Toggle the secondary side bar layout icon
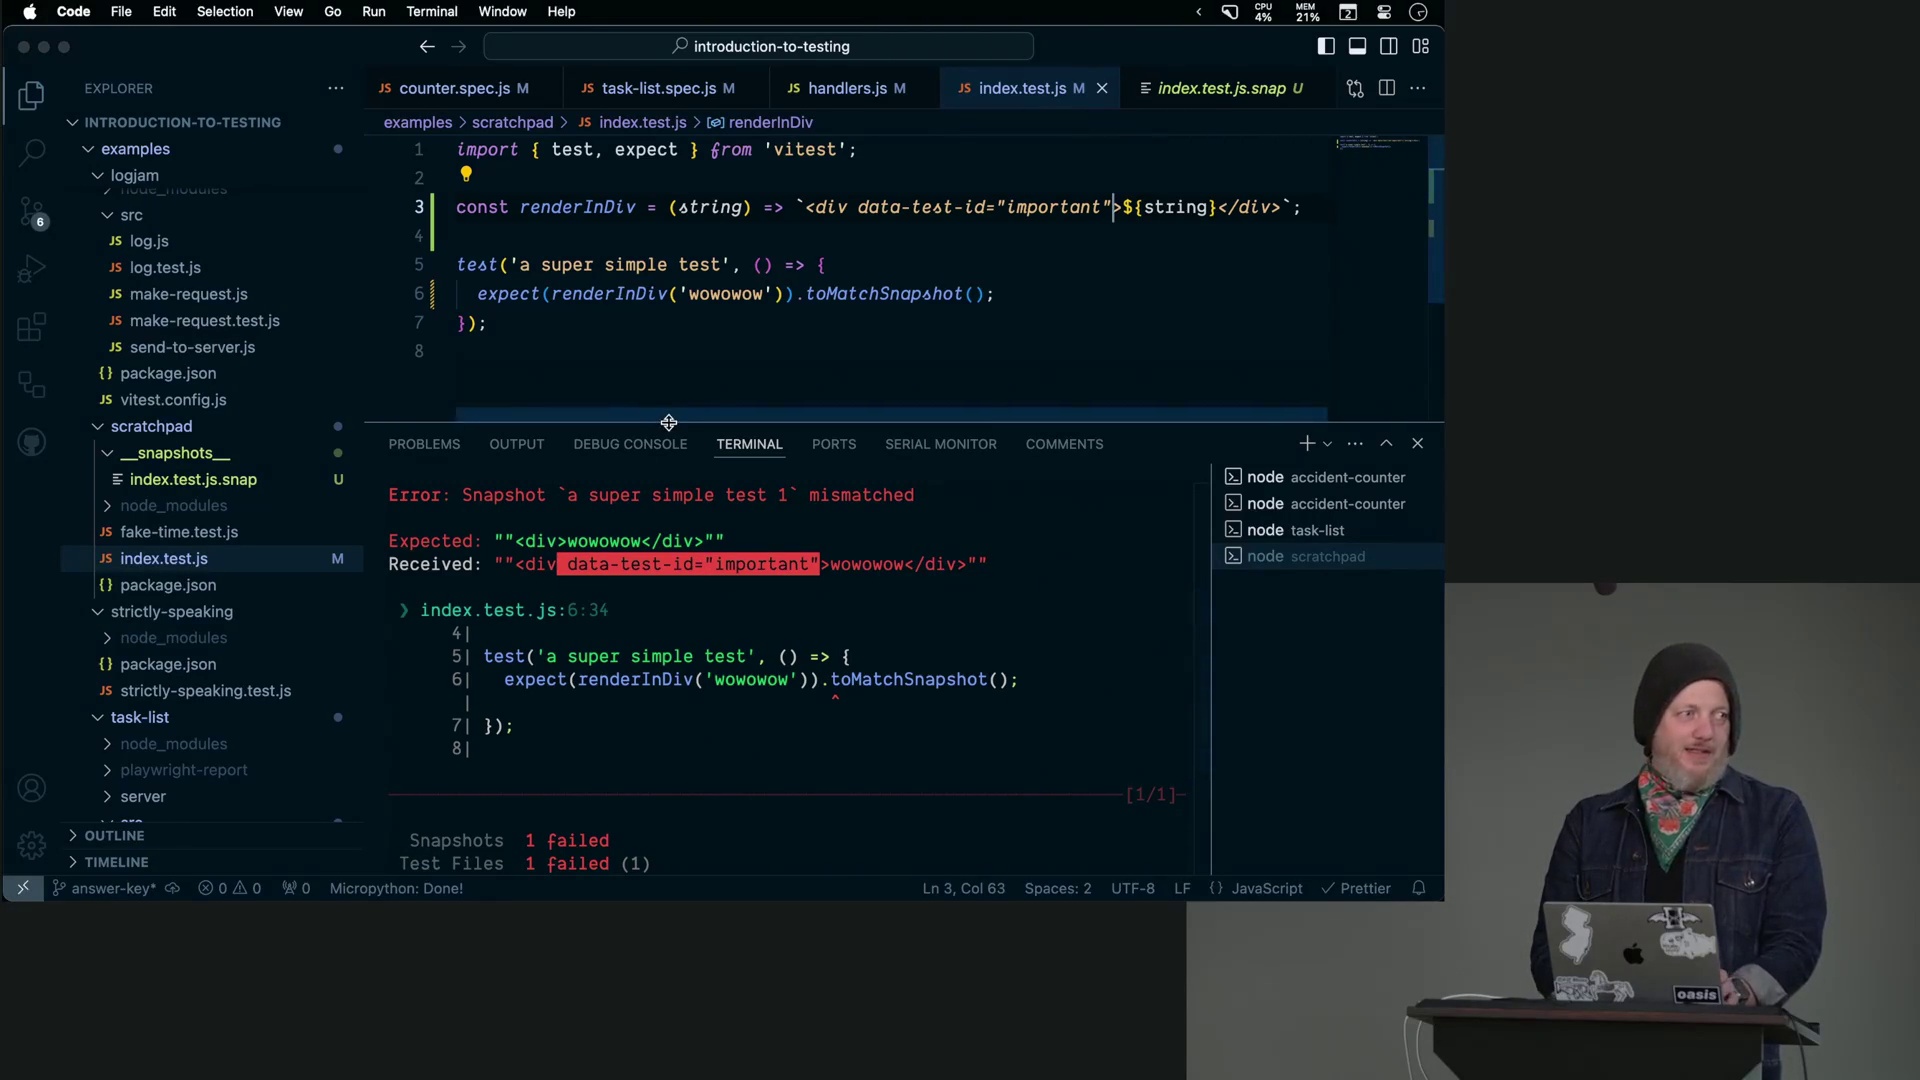The image size is (1920, 1080). 1389,46
